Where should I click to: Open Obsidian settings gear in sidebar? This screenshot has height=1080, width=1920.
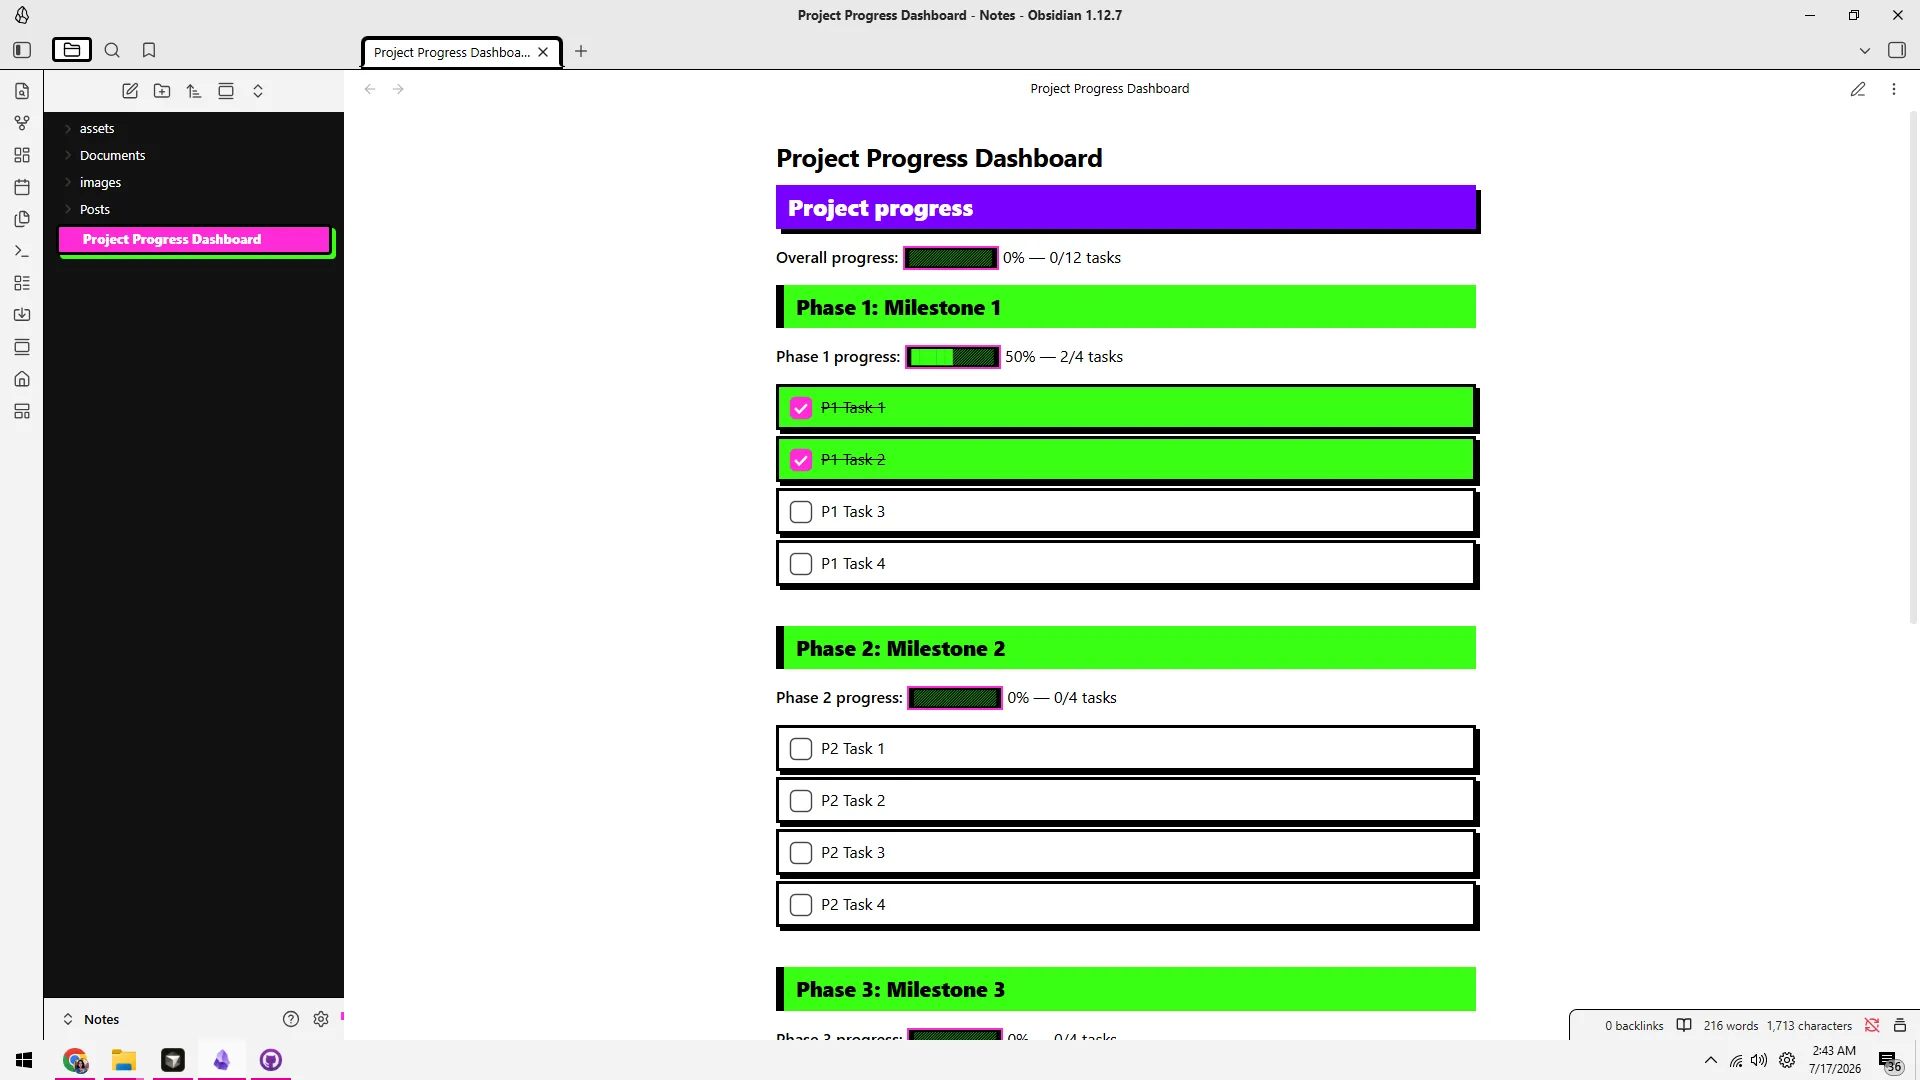coord(321,1019)
